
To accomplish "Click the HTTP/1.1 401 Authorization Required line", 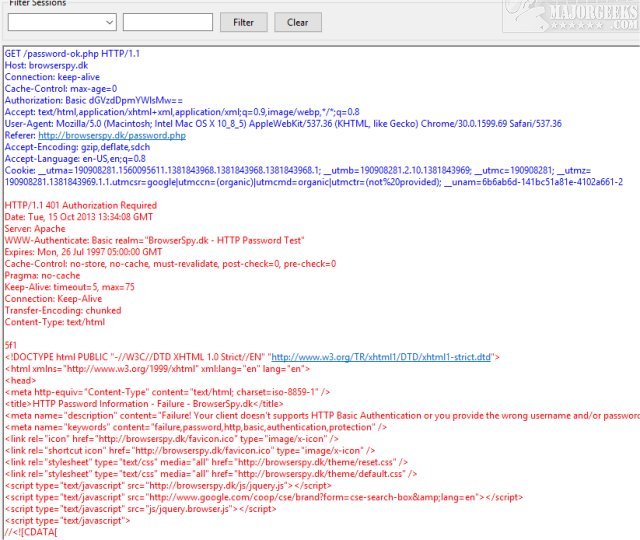I will pos(81,205).
